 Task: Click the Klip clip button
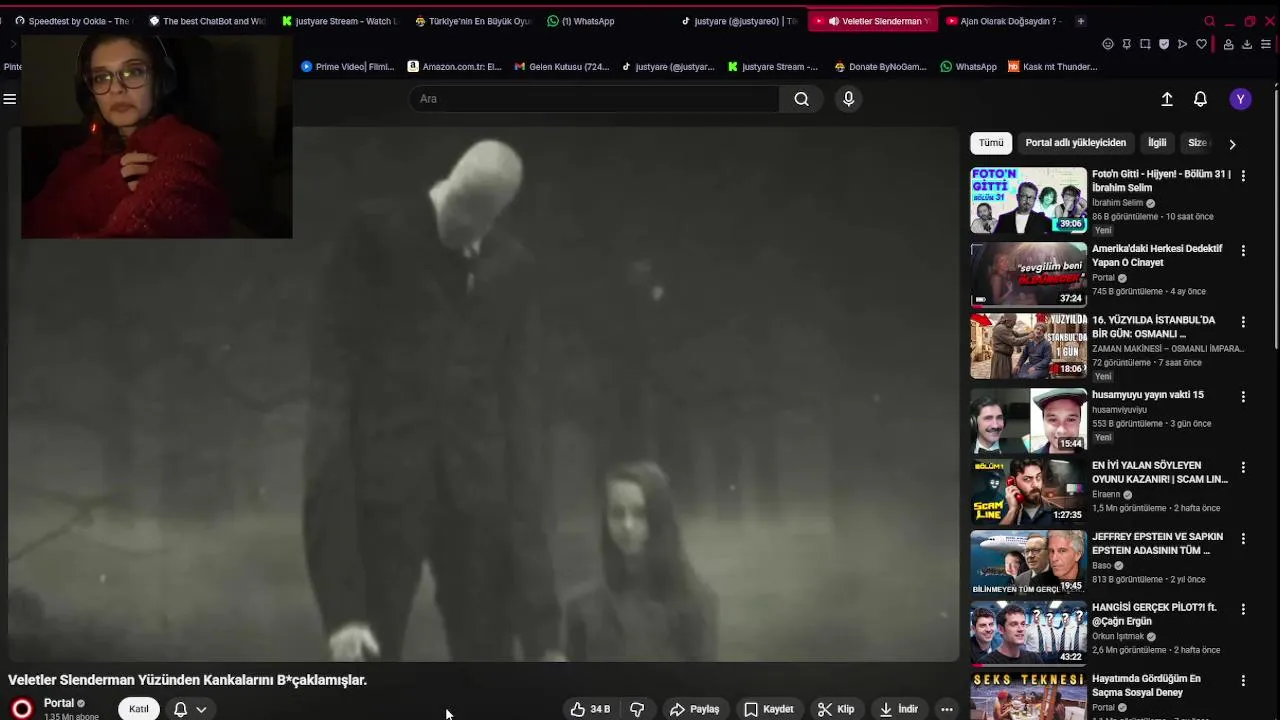(836, 709)
